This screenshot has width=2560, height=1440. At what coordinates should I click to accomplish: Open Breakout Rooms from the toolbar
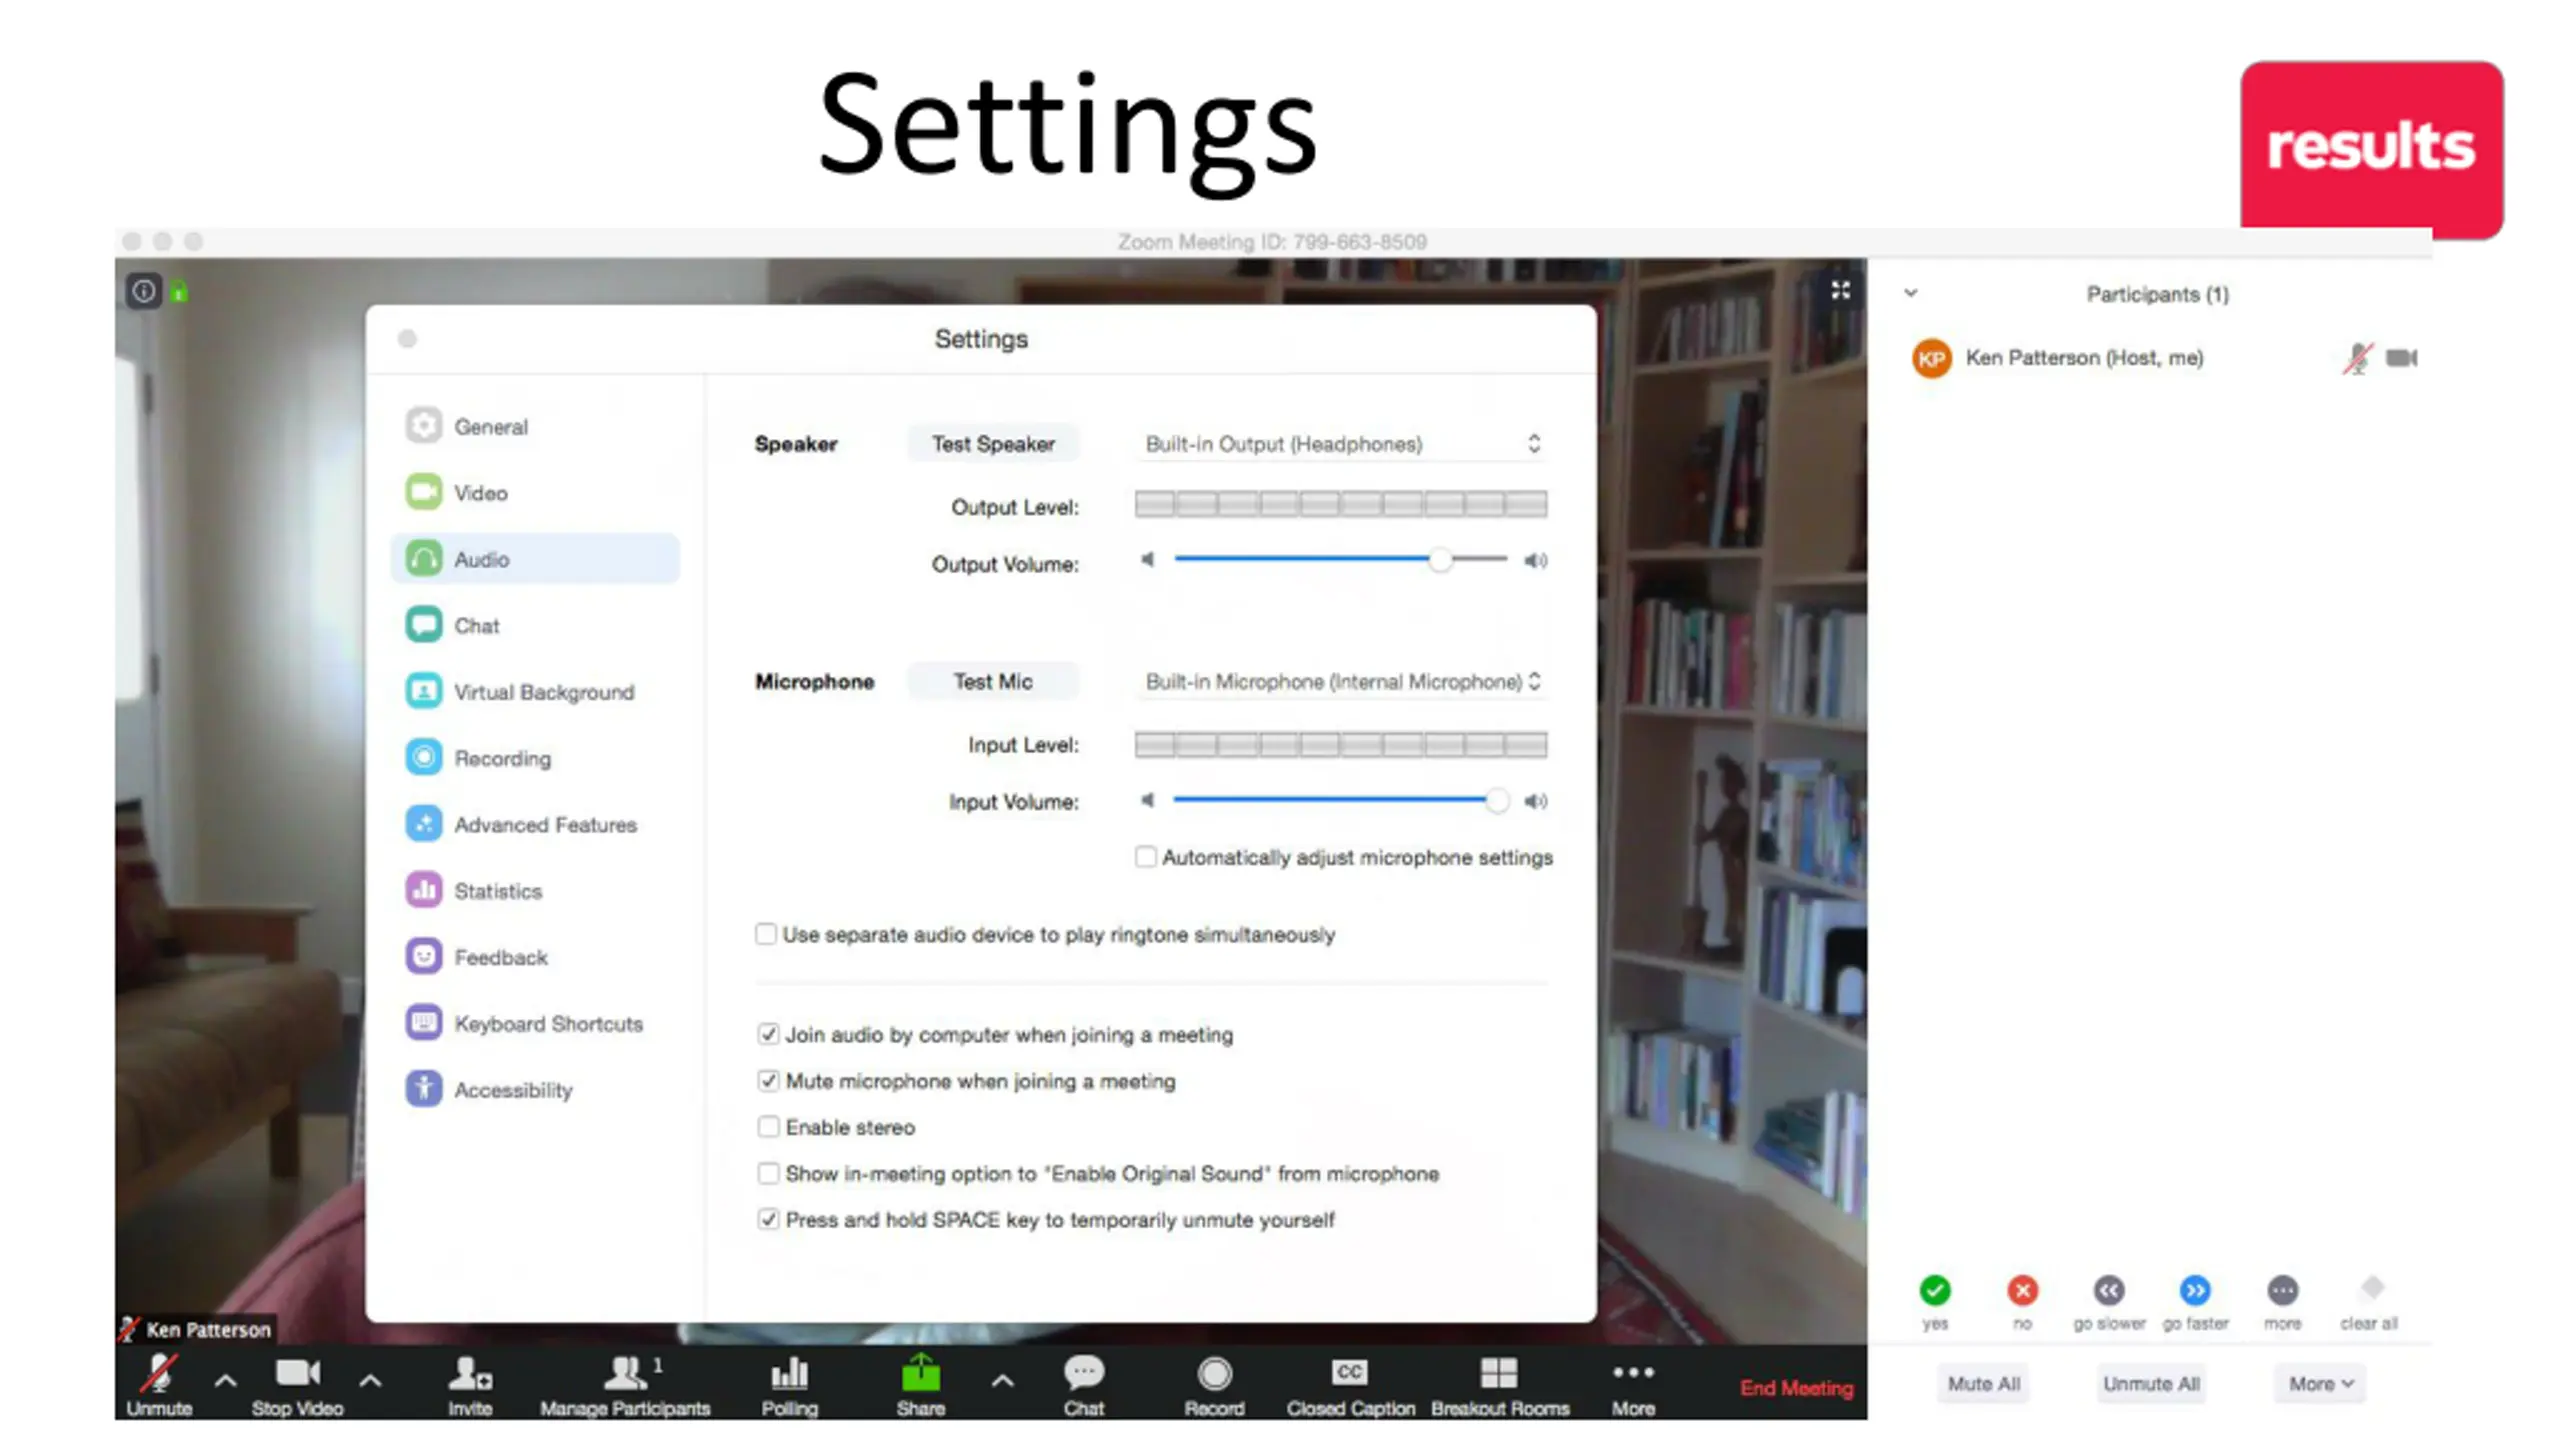[x=1498, y=1374]
